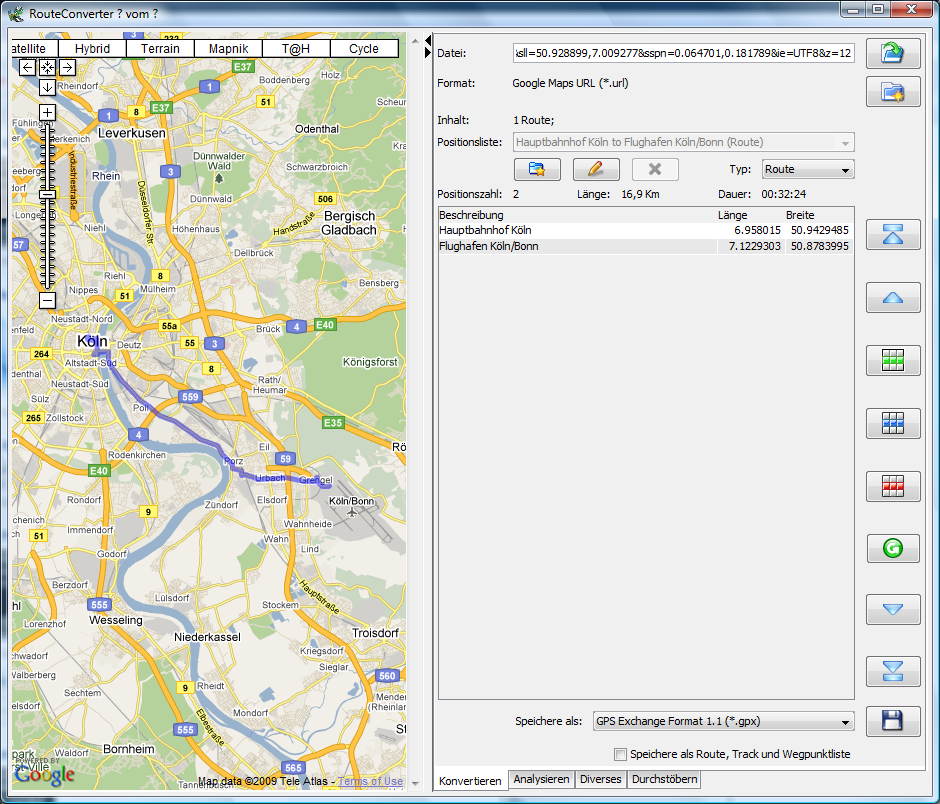Open the Terms of Use link

click(x=370, y=781)
